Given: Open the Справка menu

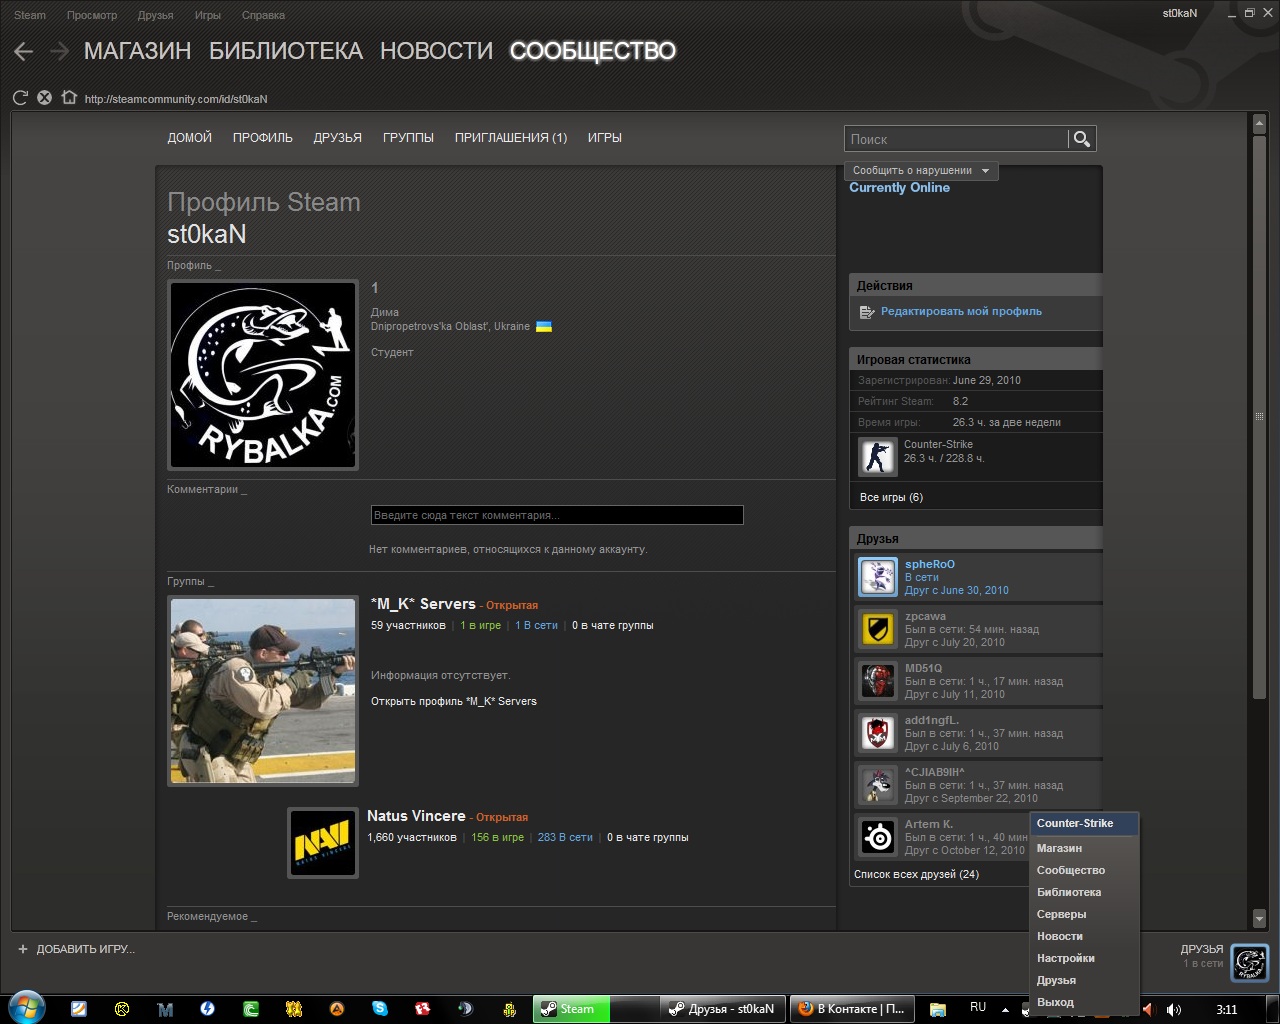Looking at the screenshot, I should coord(263,15).
